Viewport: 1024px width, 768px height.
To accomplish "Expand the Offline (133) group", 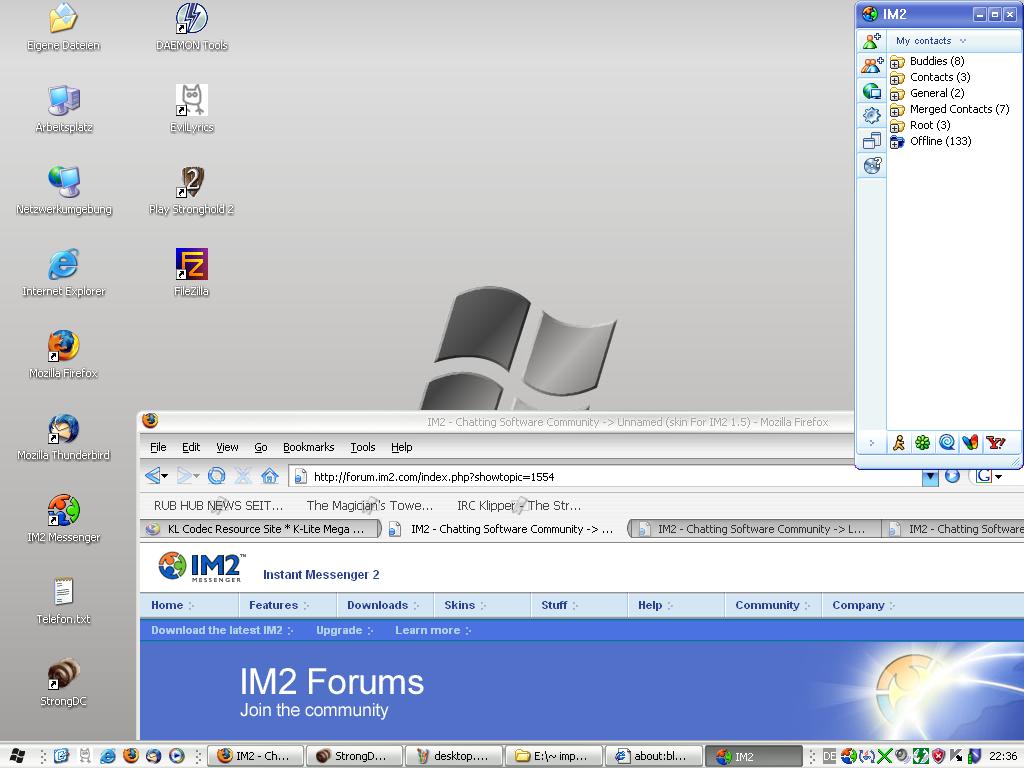I will (x=897, y=142).
